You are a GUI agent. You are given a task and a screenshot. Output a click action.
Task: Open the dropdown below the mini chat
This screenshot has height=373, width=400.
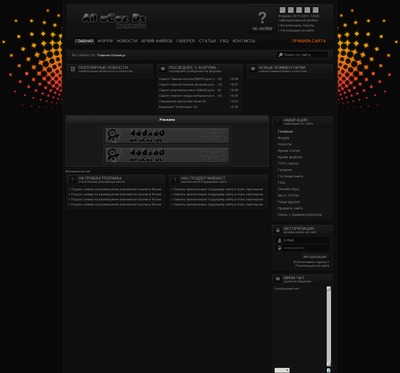(x=282, y=370)
